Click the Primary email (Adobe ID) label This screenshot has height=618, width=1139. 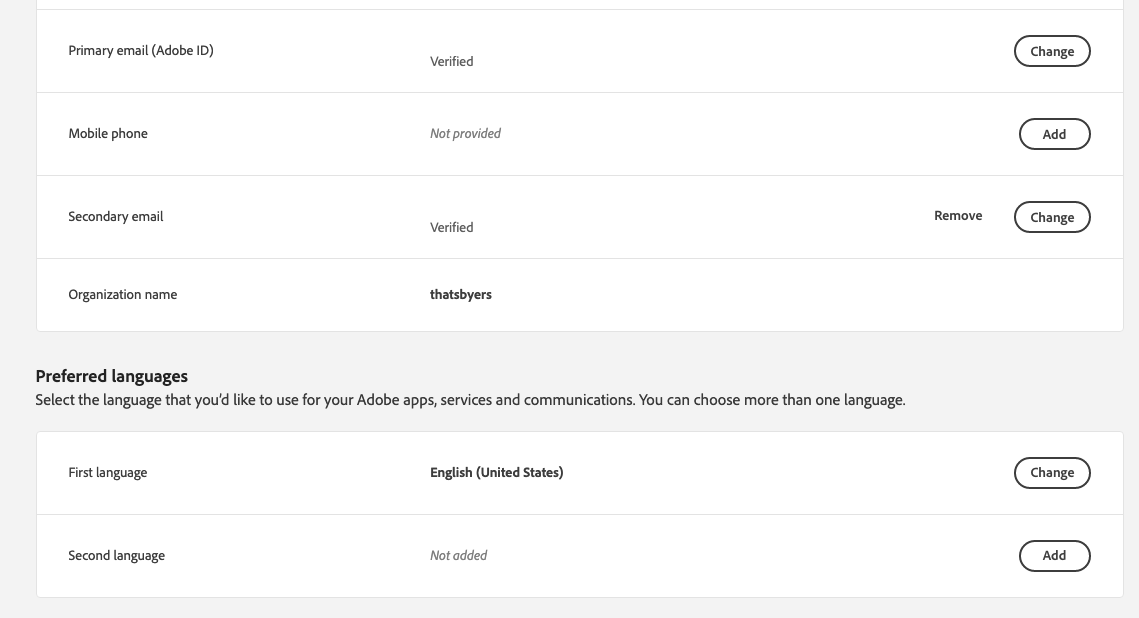click(x=140, y=50)
